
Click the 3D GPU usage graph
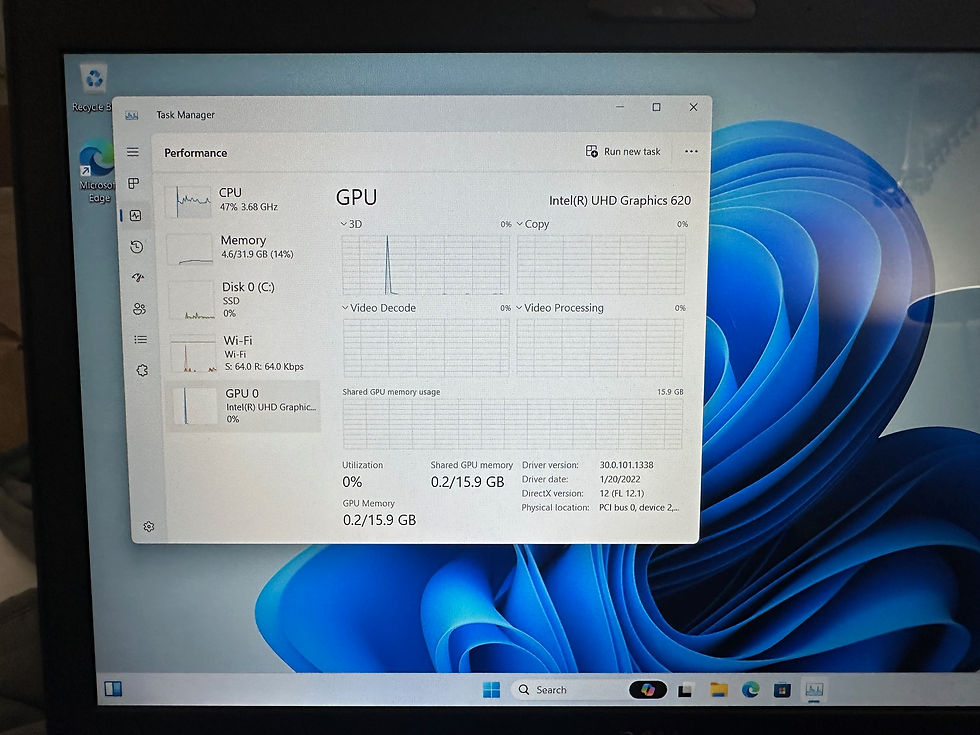click(x=426, y=264)
